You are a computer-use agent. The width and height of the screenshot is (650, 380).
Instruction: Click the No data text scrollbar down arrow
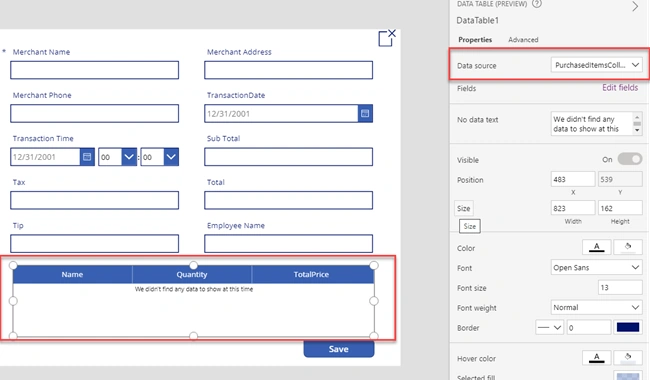point(637,131)
